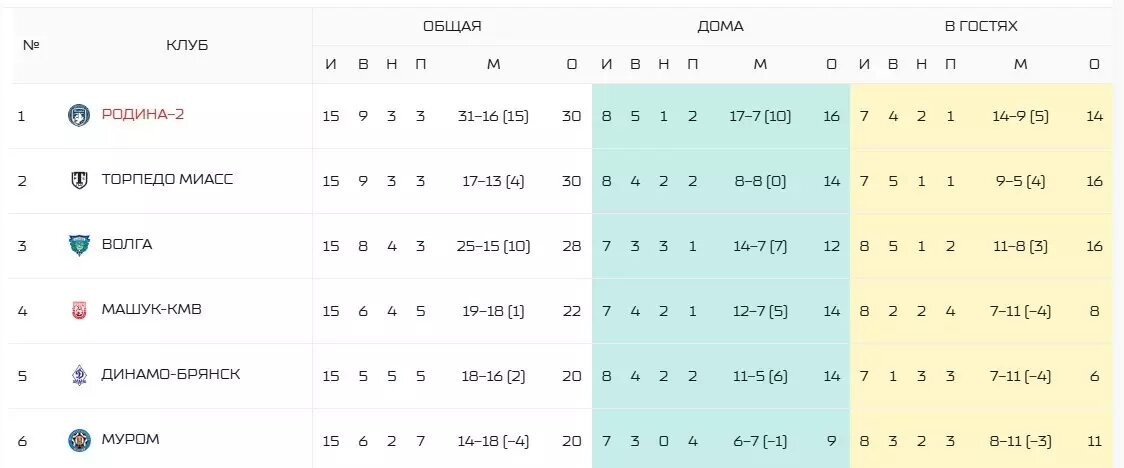Screen dimensions: 1124x468
Task: Open Динамо-Брянск club name link
Action: 171,375
